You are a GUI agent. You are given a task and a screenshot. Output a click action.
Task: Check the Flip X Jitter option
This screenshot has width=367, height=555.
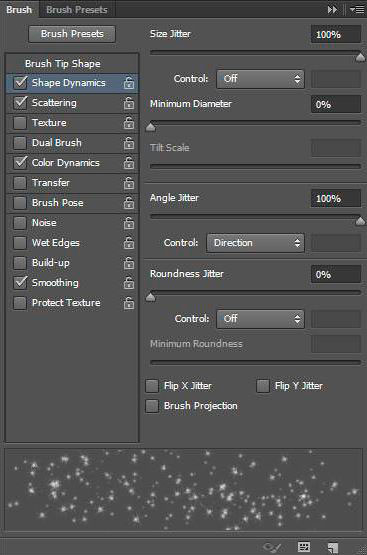(x=152, y=386)
